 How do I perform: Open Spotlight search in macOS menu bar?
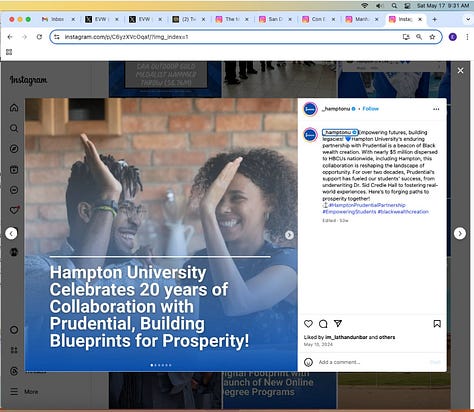point(394,6)
